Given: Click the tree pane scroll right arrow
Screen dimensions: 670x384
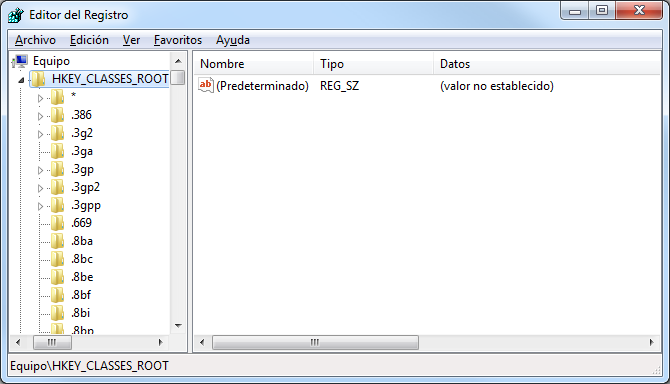Looking at the screenshot, I should (161, 342).
